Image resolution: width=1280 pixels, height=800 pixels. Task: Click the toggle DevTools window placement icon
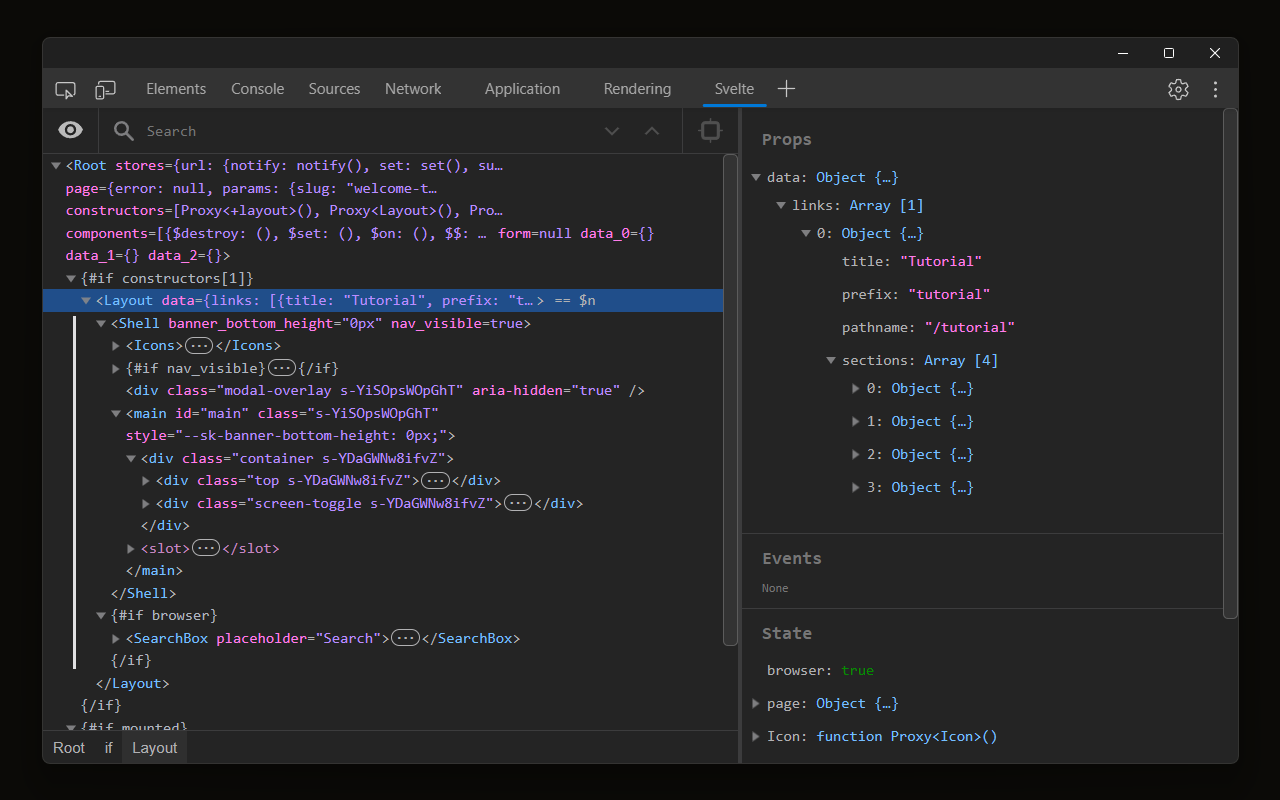[x=105, y=89]
